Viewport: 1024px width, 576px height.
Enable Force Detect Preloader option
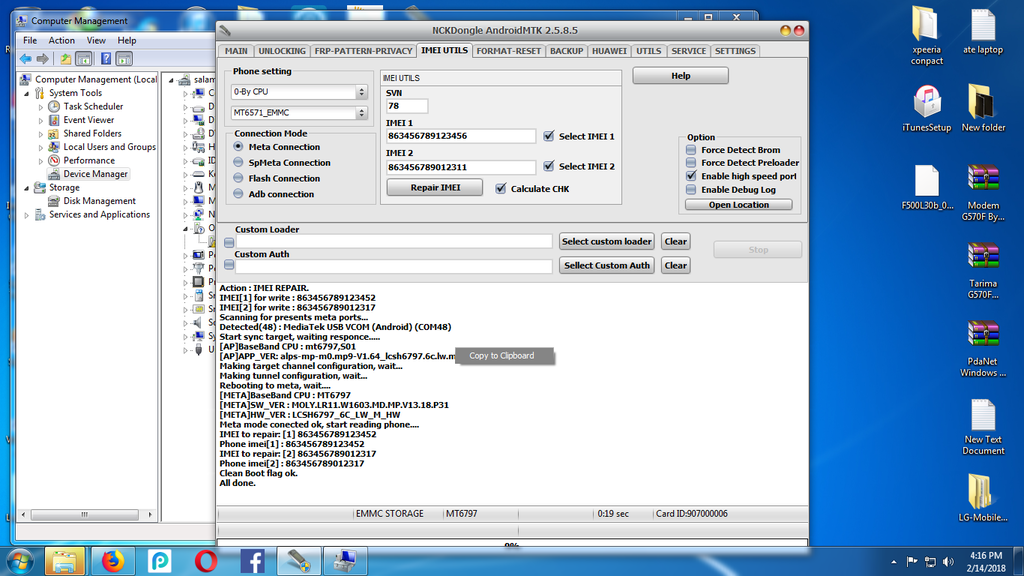pyautogui.click(x=691, y=163)
